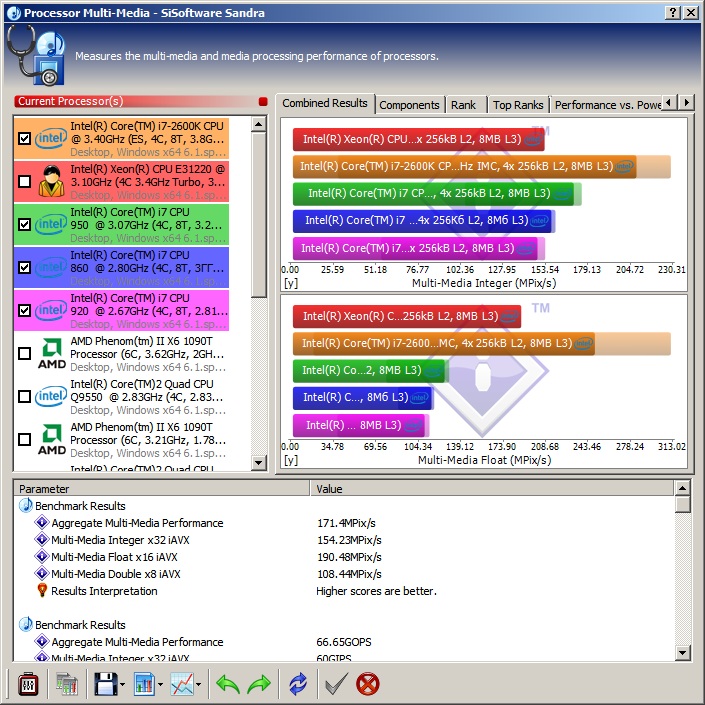705x705 pixels.
Task: Select the Combined Results tab
Action: [x=325, y=103]
